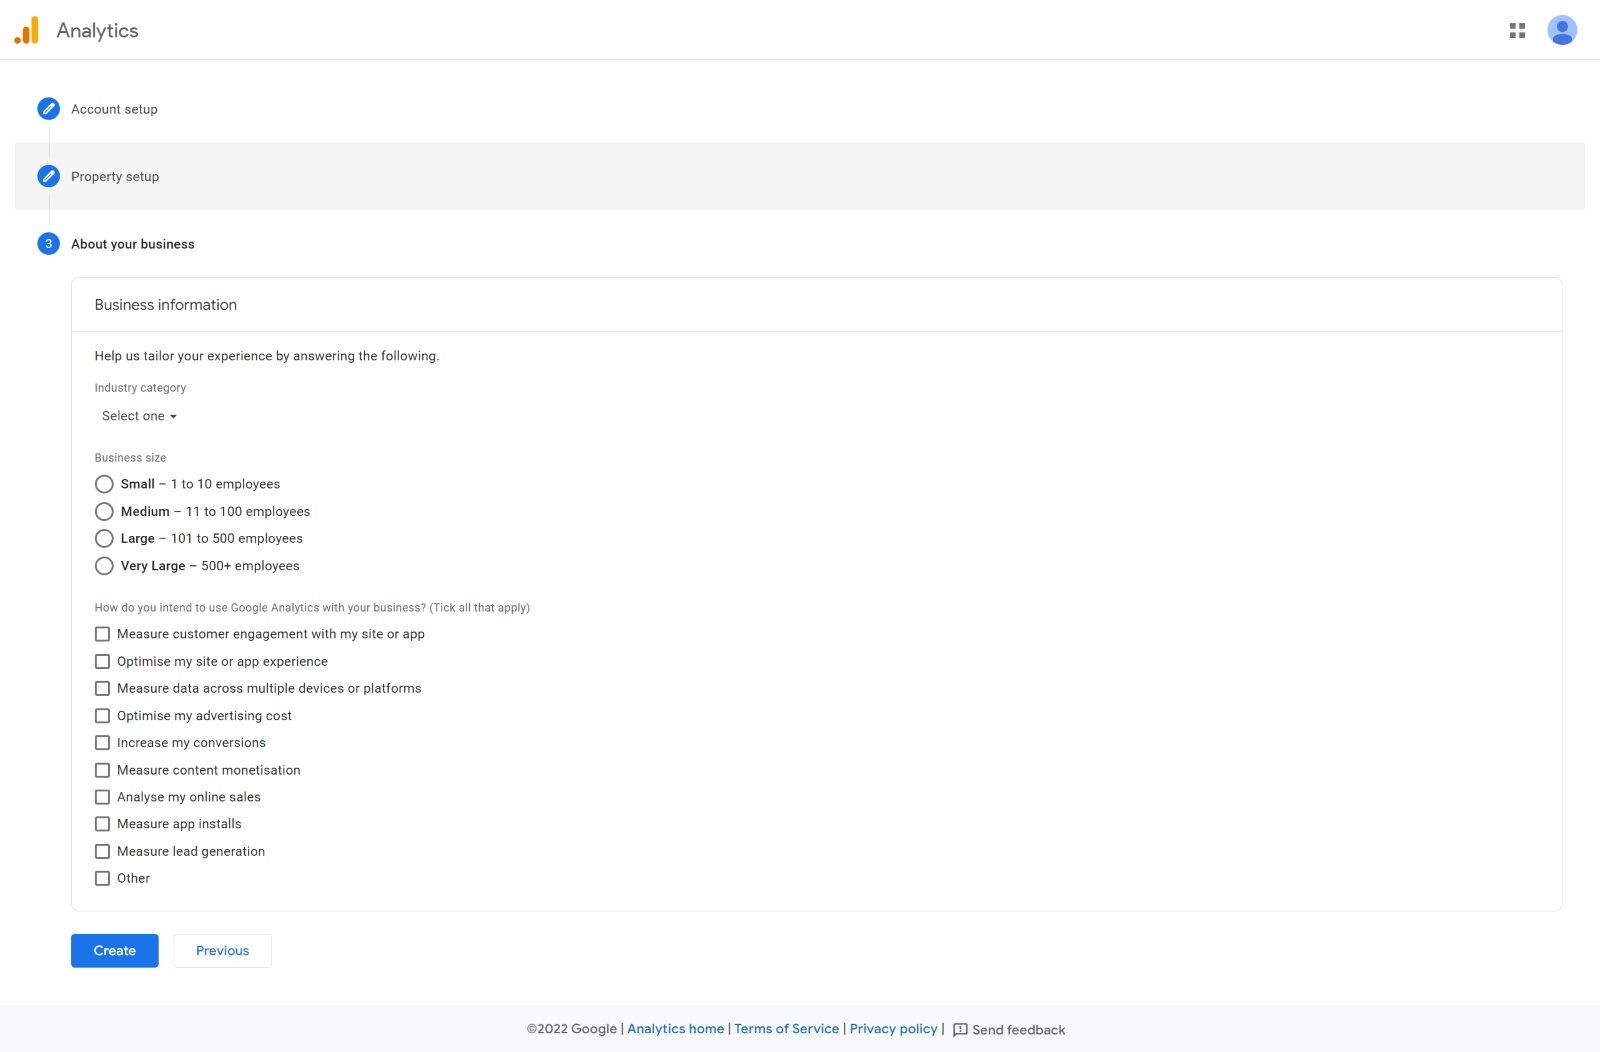Click the Send feedback speech bubble icon
Image resolution: width=1600 pixels, height=1052 pixels.
pos(960,1030)
